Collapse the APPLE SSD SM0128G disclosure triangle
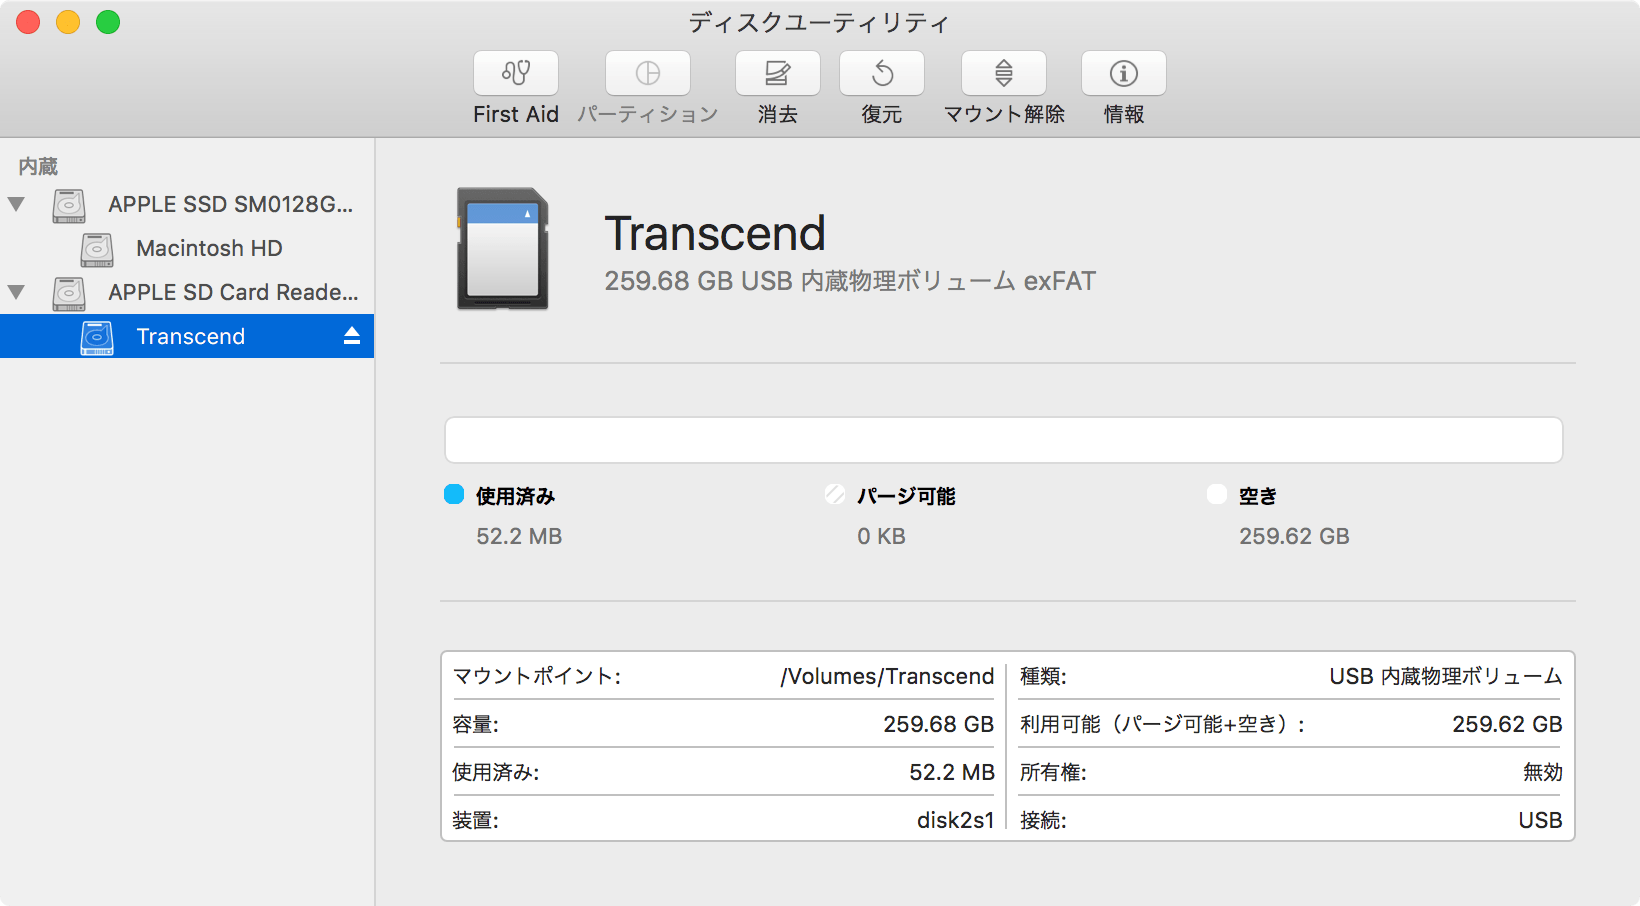 pos(16,204)
